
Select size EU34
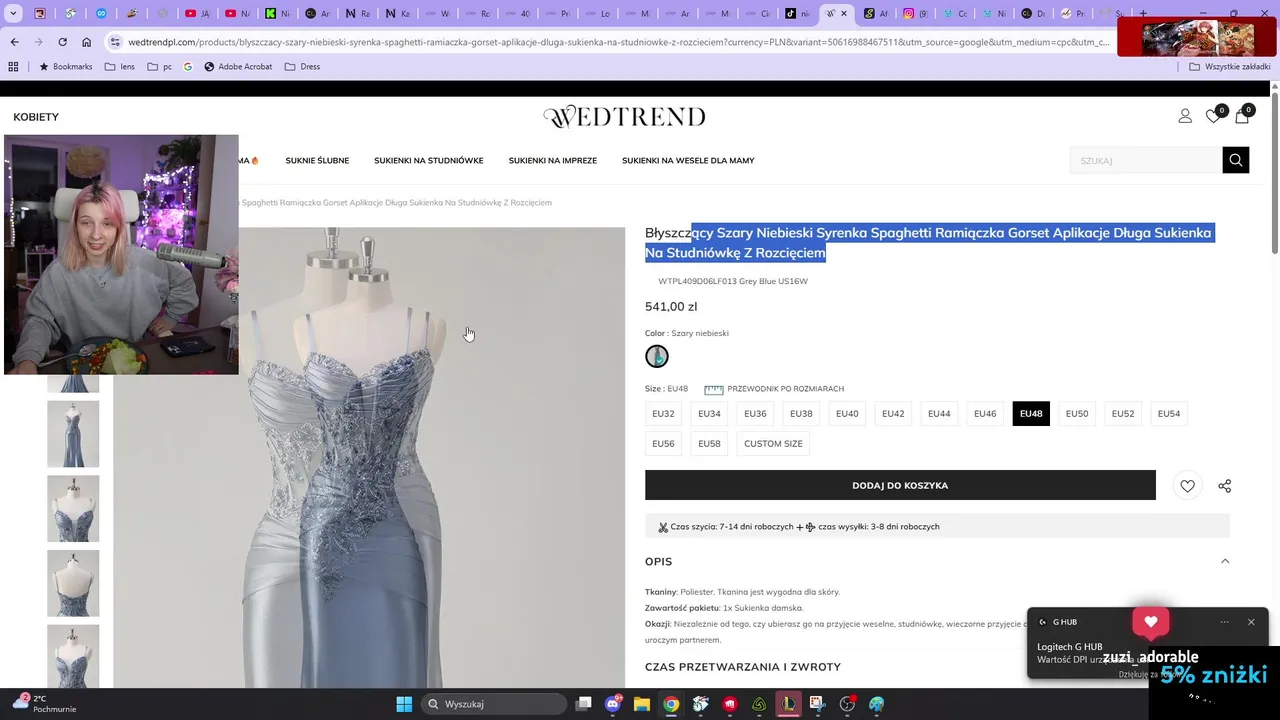[709, 414]
